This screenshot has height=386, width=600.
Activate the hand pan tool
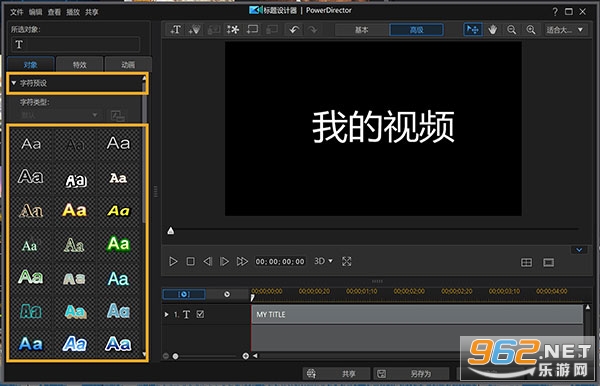point(492,29)
